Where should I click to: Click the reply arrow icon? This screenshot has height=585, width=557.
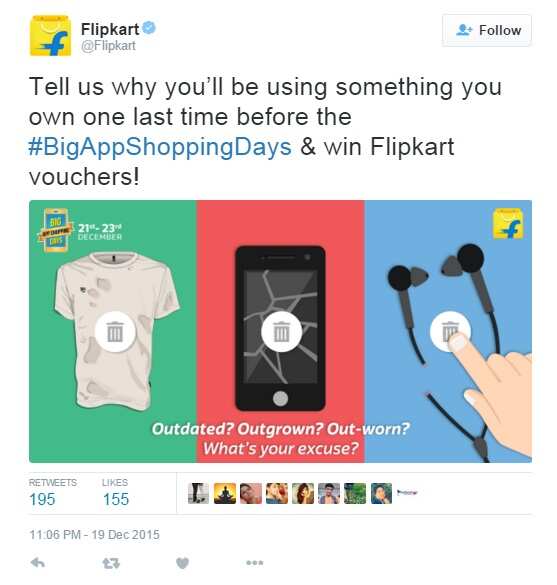point(38,562)
